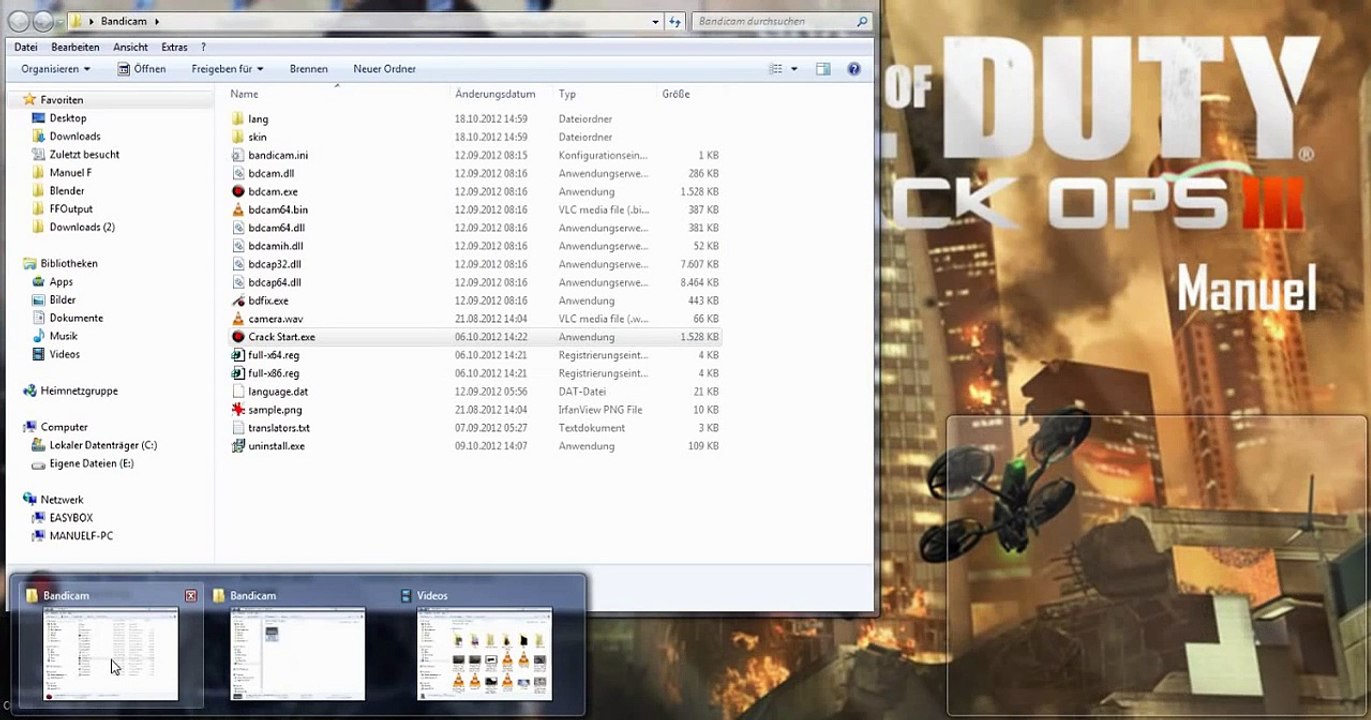
Task: Click the search magnifier icon
Action: (x=862, y=21)
